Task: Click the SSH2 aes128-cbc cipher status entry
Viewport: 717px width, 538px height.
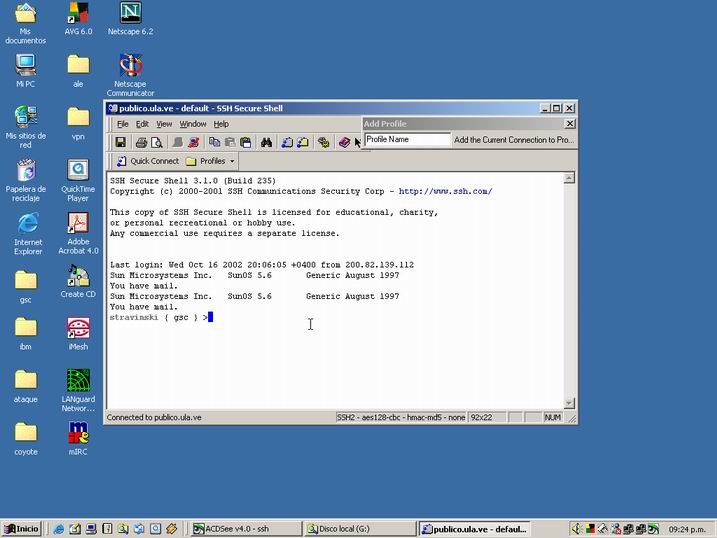Action: [401, 417]
